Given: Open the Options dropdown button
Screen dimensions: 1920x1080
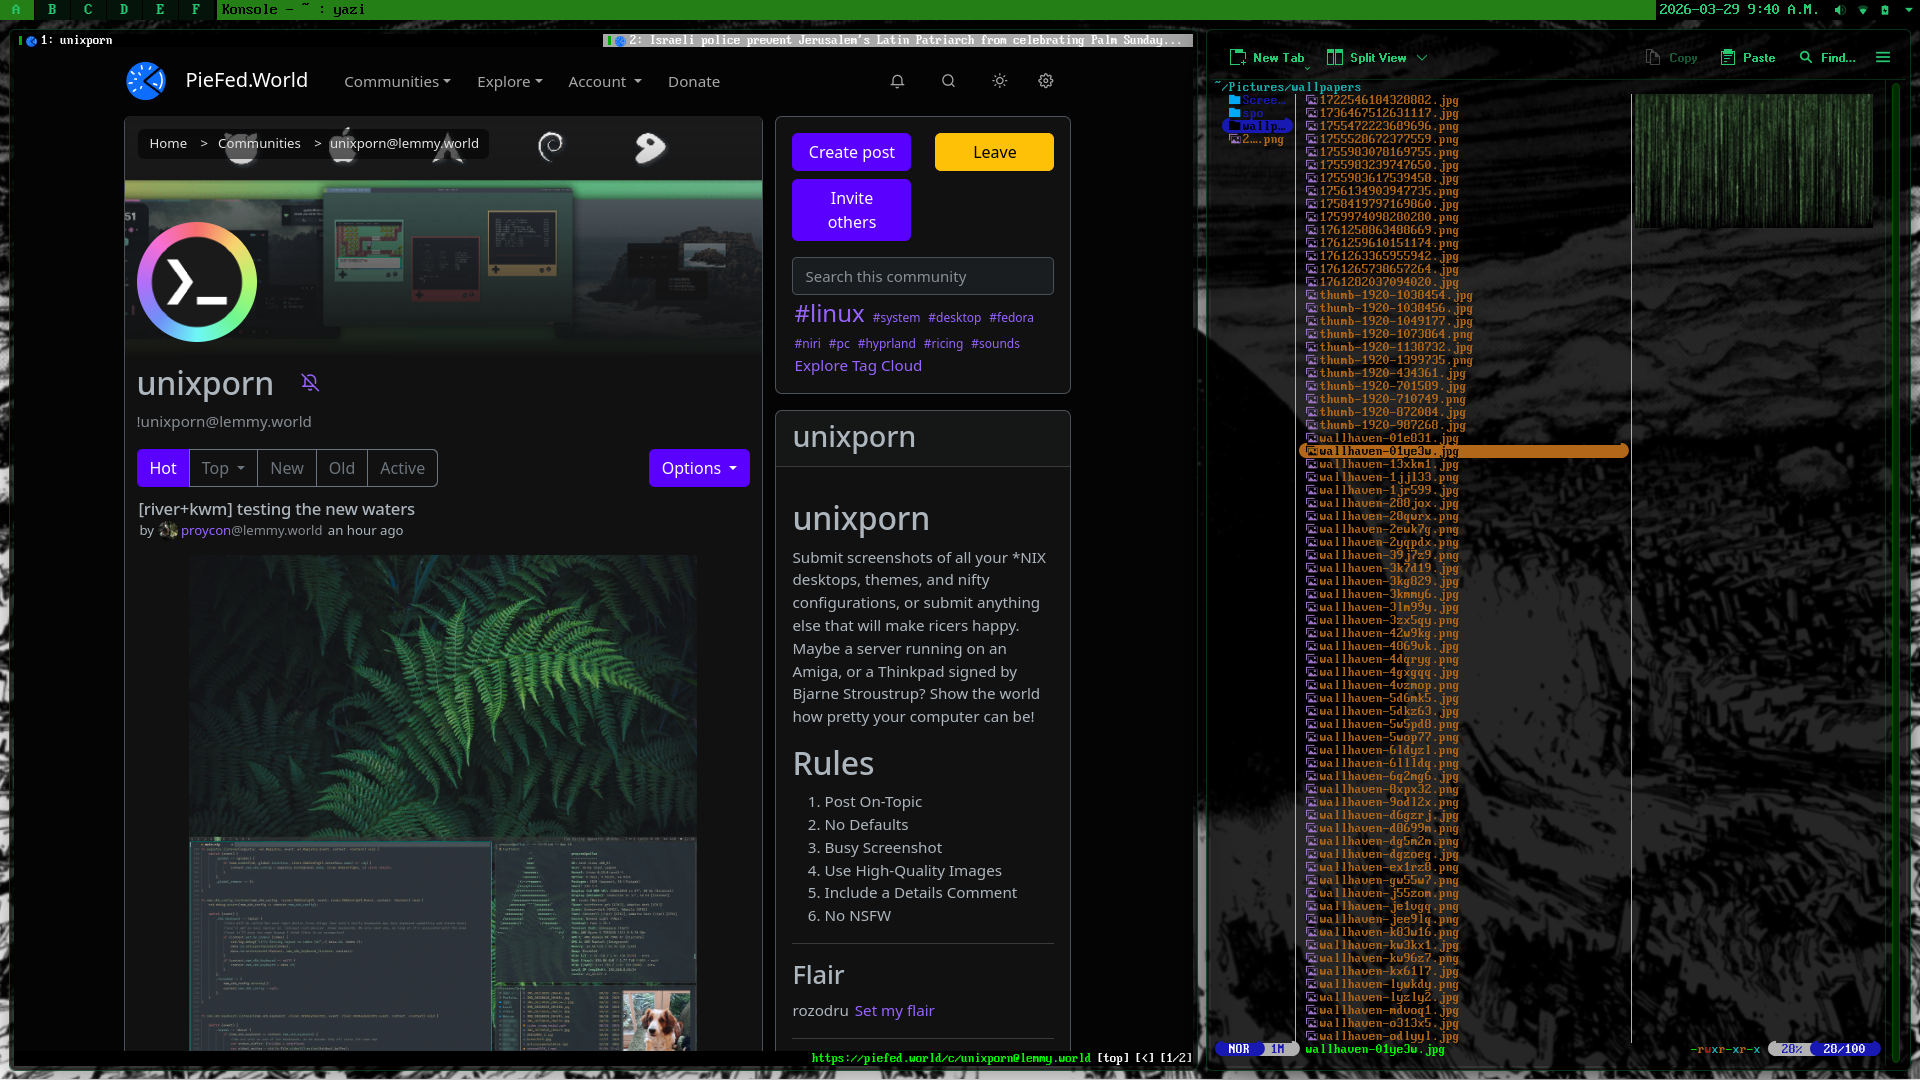Looking at the screenshot, I should pos(699,468).
